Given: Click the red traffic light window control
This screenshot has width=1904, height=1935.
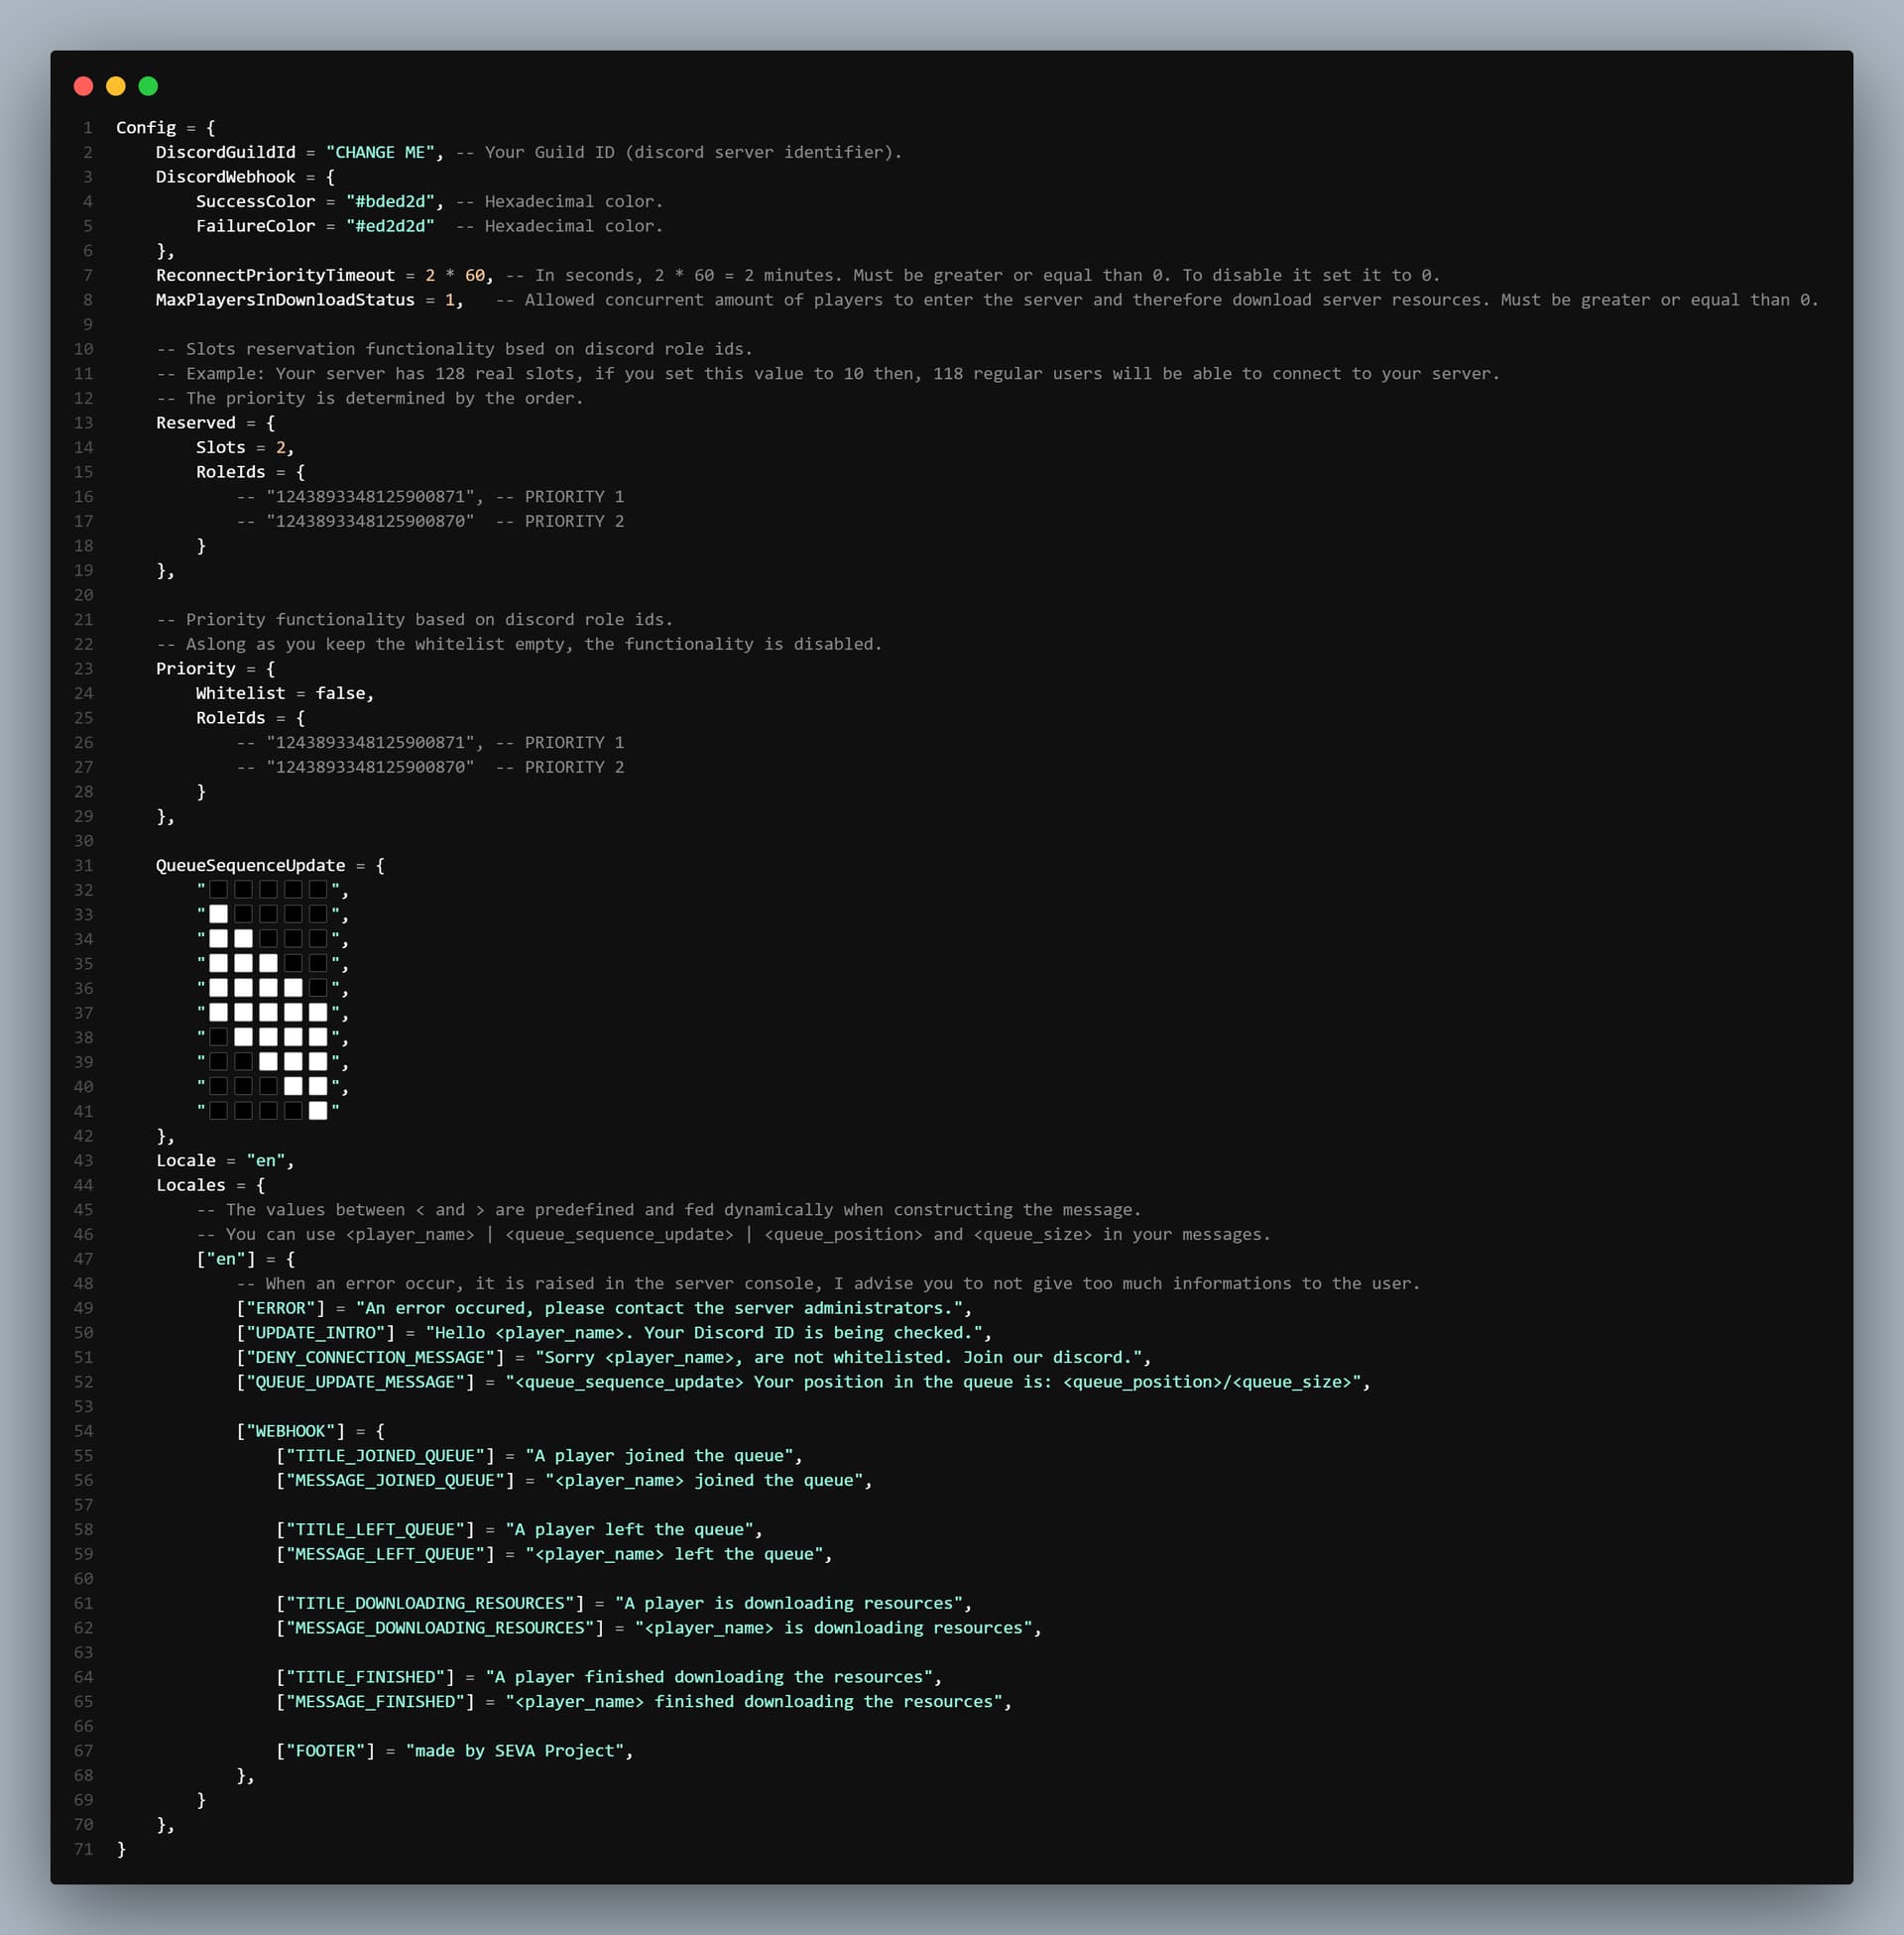Looking at the screenshot, I should click(84, 86).
